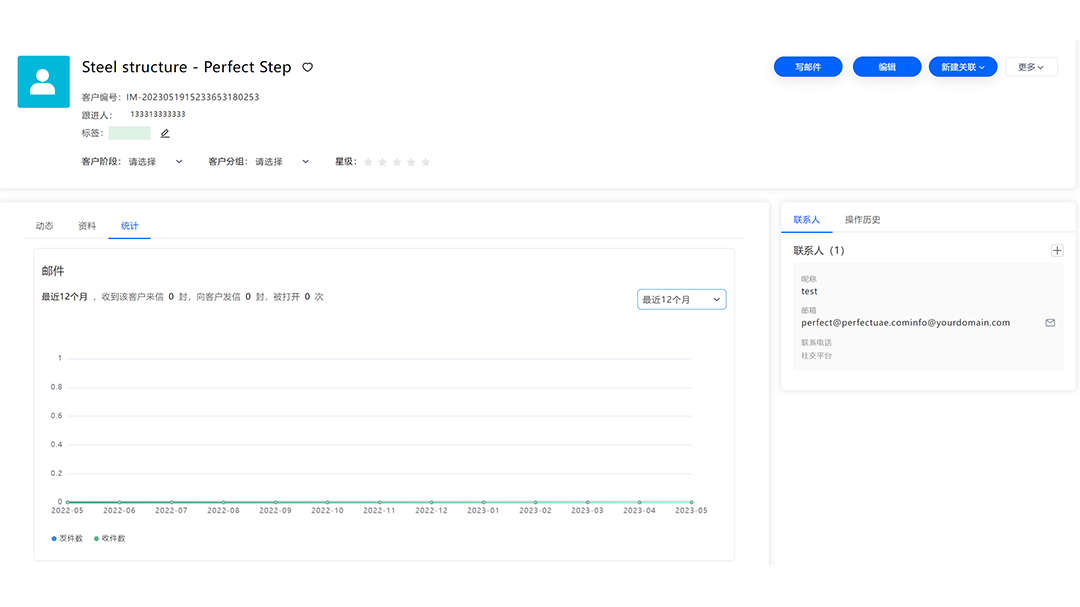Click the 编辑 button
This screenshot has width=1080, height=607.
(886, 67)
